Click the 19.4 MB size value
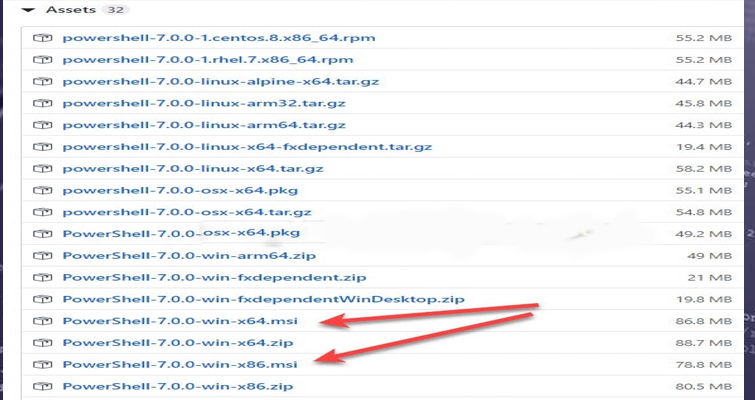 [x=703, y=147]
